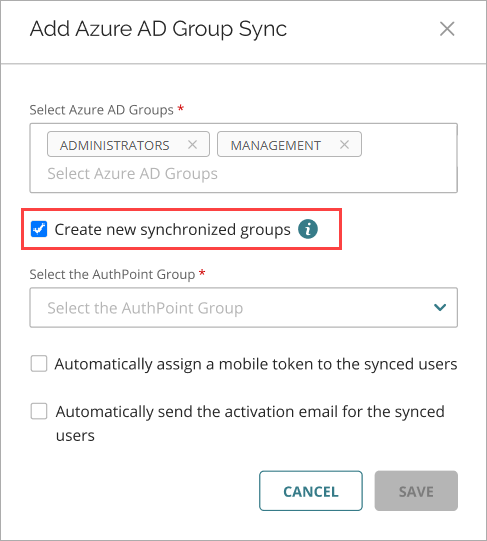This screenshot has width=487, height=541.
Task: Open info tooltip for synchronized groups
Action: (308, 229)
